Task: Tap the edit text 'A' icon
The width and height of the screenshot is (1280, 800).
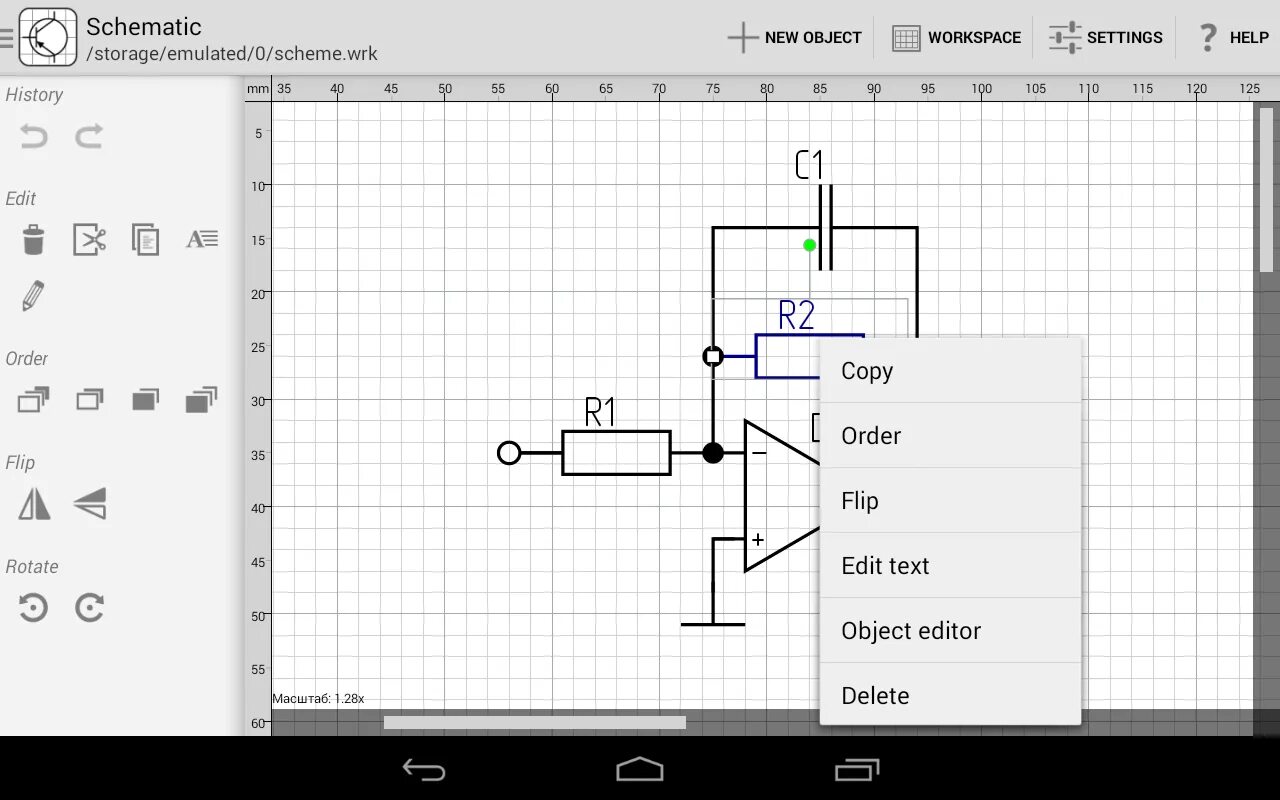Action: (202, 239)
